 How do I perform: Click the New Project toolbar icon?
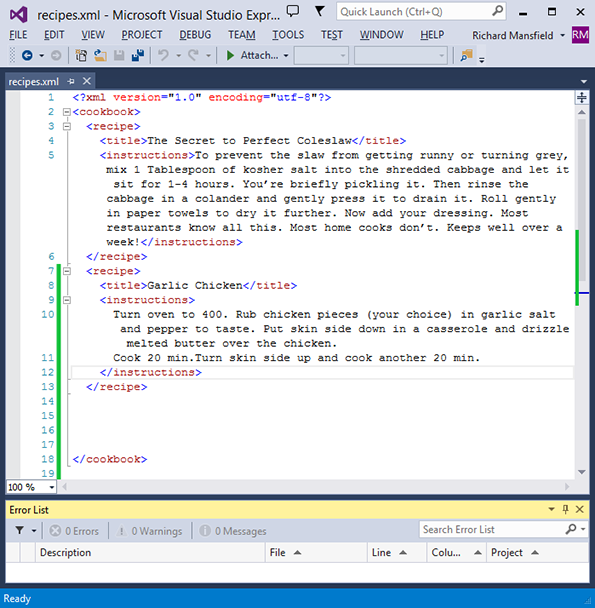tap(81, 55)
